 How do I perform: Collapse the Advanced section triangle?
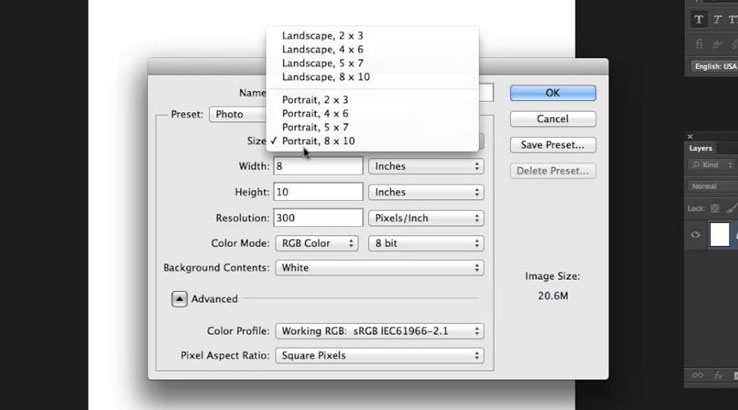[181, 298]
